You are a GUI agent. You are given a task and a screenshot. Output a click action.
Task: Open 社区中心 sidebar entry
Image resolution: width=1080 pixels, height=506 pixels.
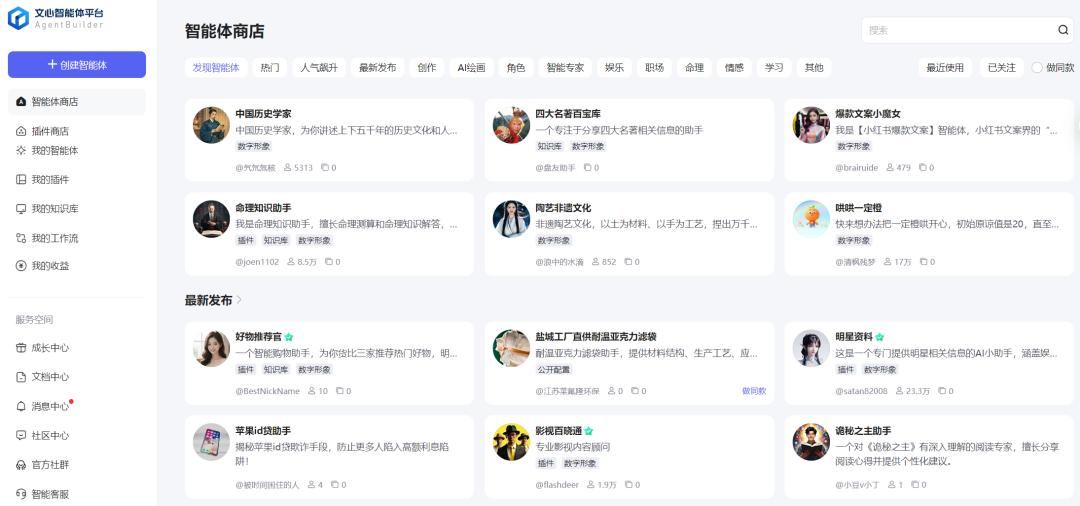tap(42, 436)
